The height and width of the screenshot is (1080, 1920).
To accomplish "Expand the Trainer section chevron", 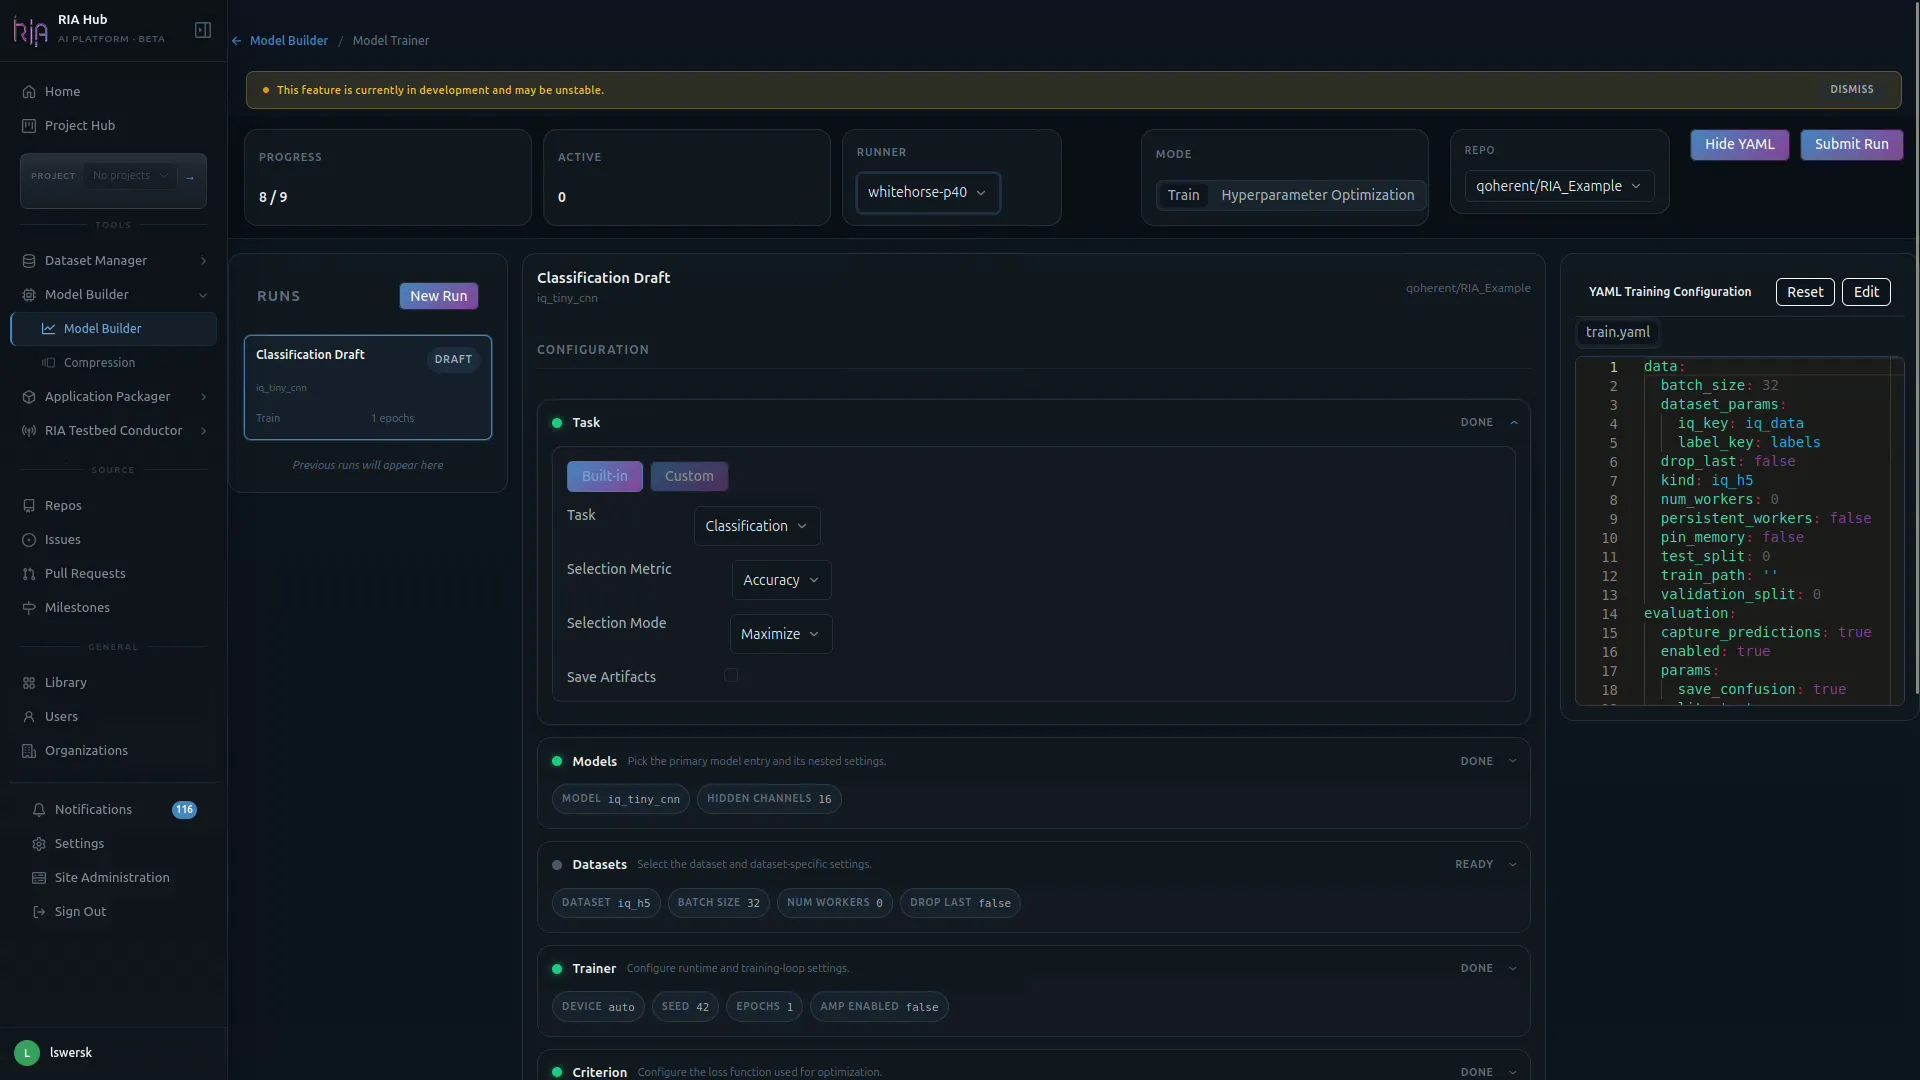I will pyautogui.click(x=1513, y=969).
